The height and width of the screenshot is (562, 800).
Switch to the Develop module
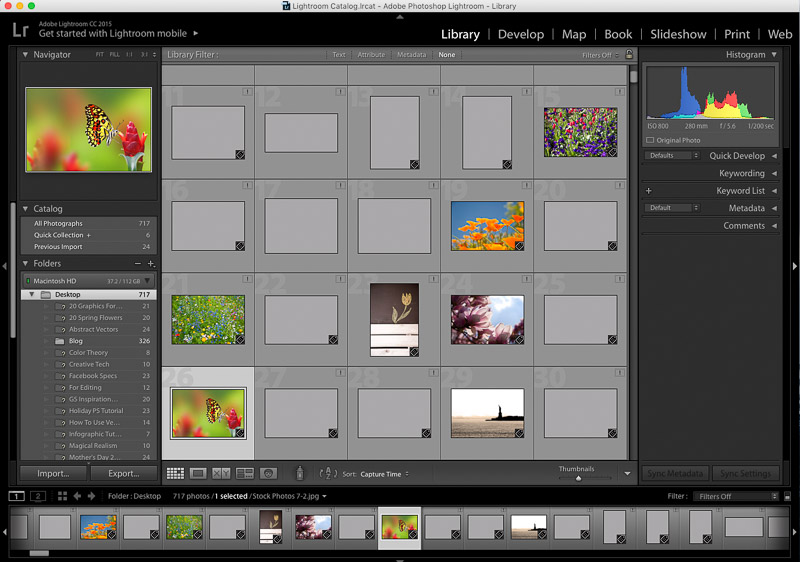(x=520, y=34)
